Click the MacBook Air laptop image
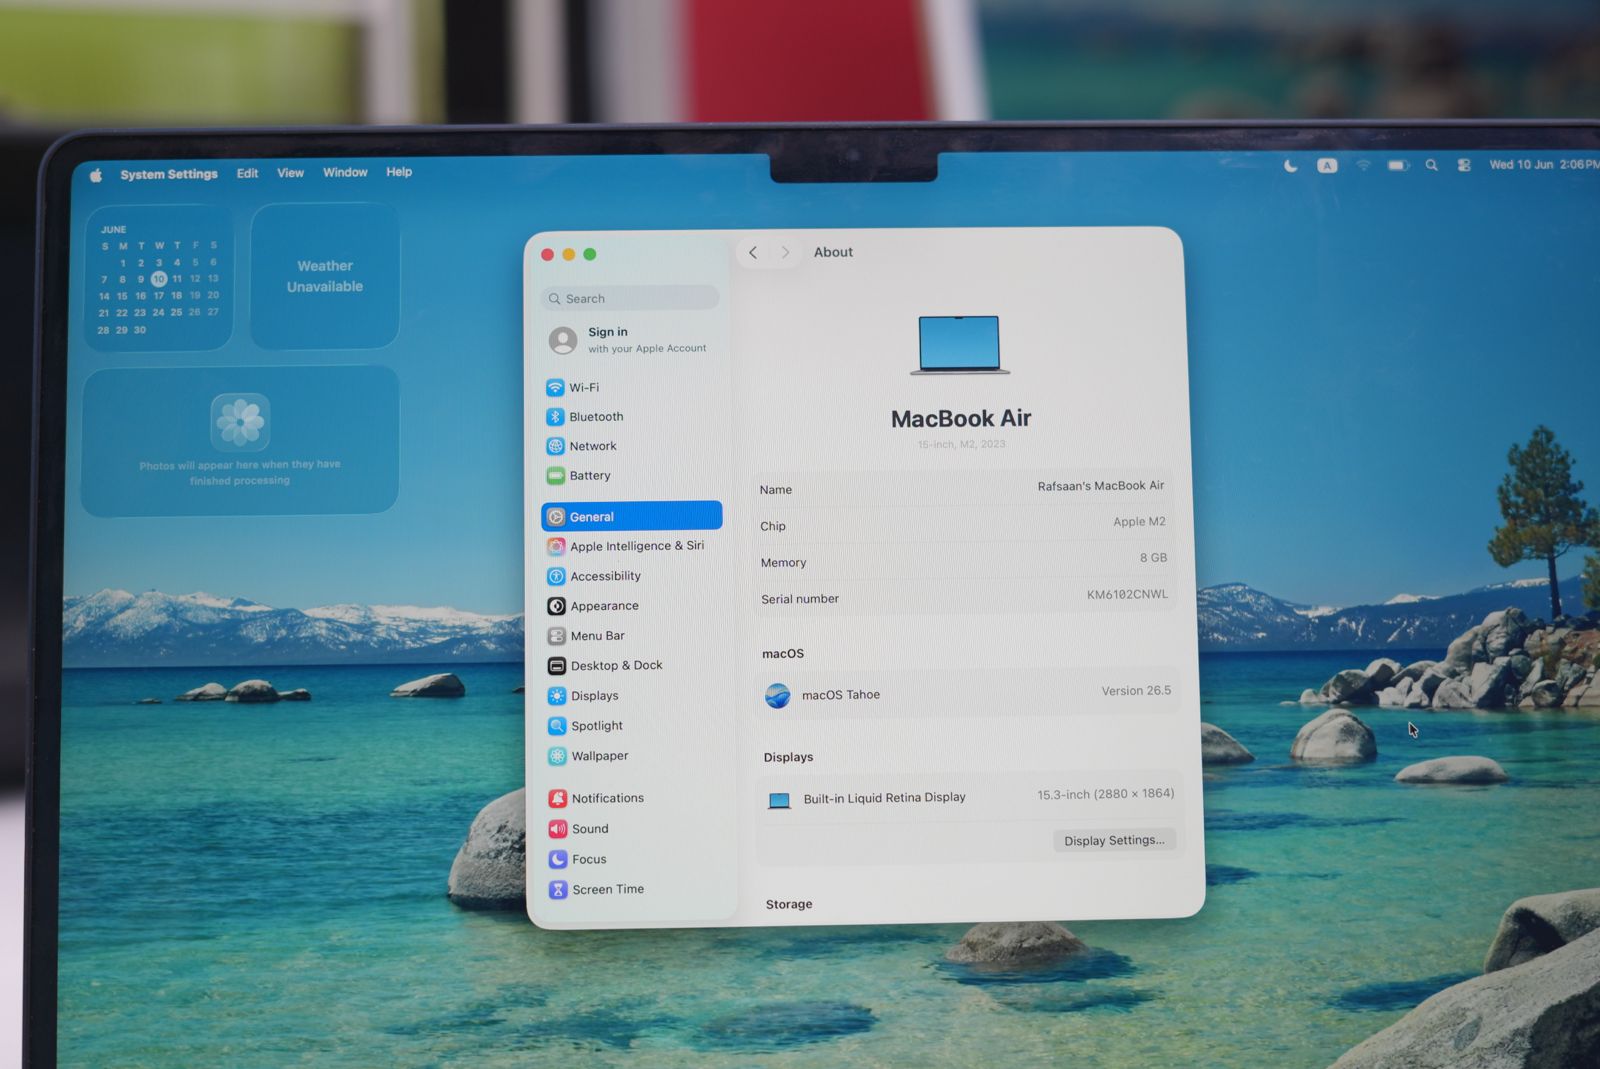The width and height of the screenshot is (1600, 1069). (960, 345)
